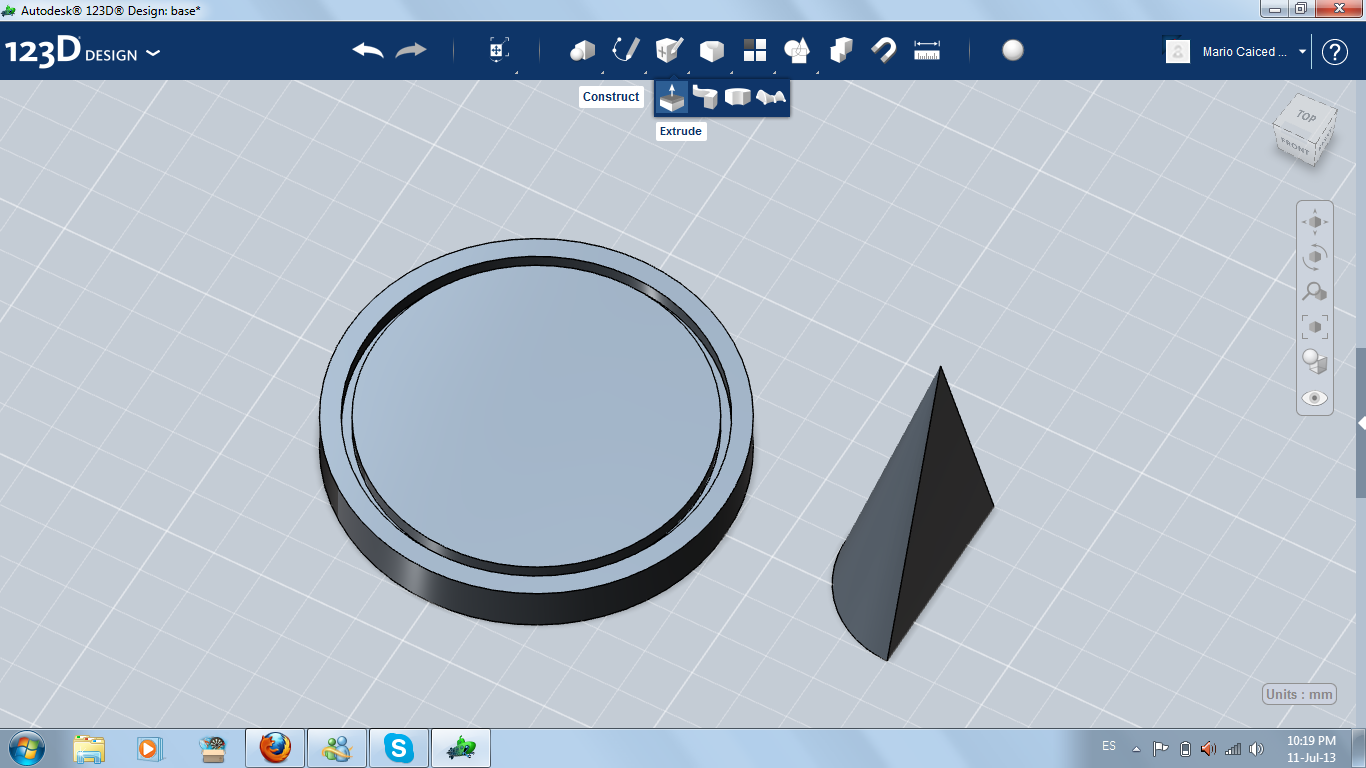Activate the Pan navigation tool
This screenshot has width=1366, height=768.
[1315, 221]
